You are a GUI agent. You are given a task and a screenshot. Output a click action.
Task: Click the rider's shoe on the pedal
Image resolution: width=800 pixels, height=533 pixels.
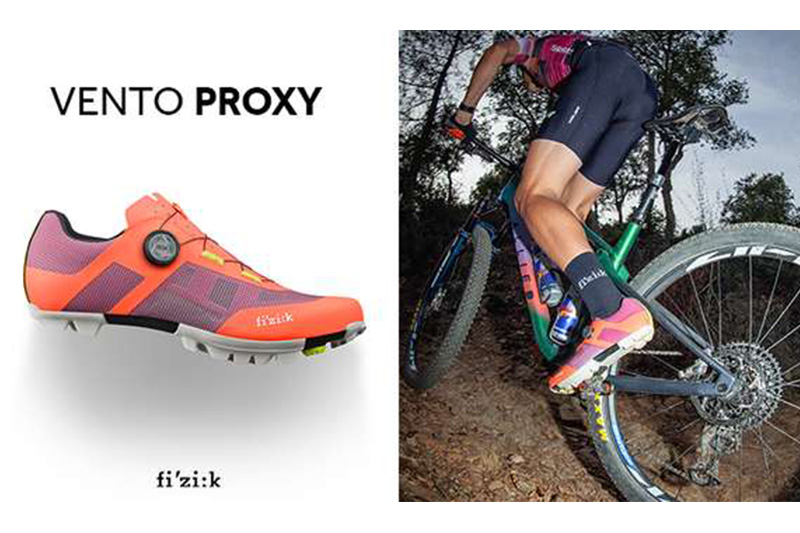coord(601,343)
